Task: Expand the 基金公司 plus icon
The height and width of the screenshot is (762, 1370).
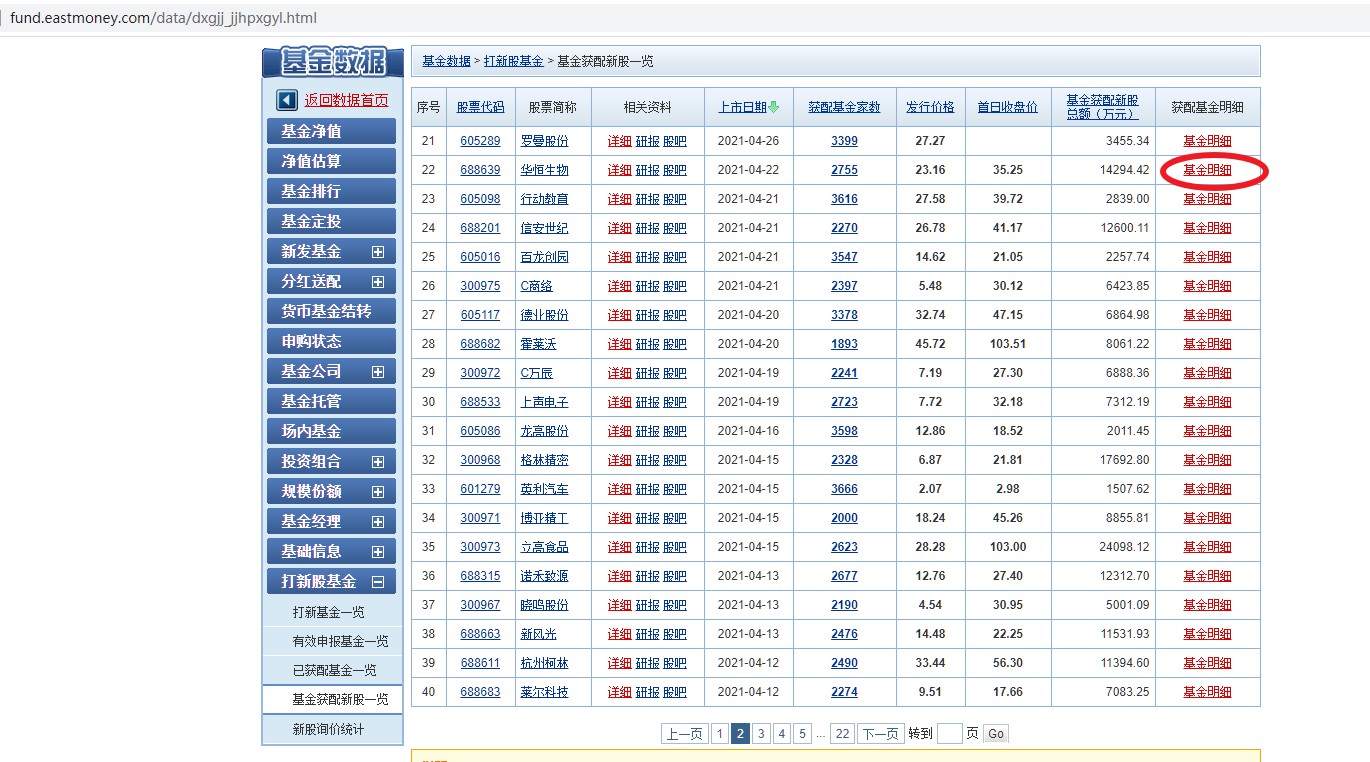Action: [x=378, y=372]
